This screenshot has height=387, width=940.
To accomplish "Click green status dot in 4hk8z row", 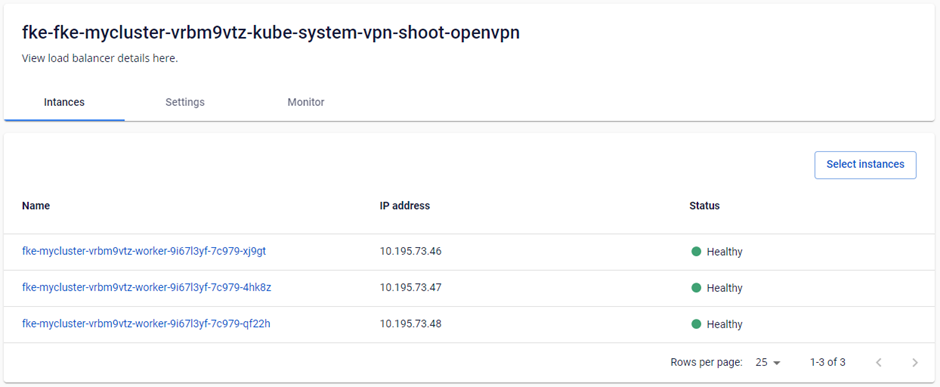I will tap(696, 288).
